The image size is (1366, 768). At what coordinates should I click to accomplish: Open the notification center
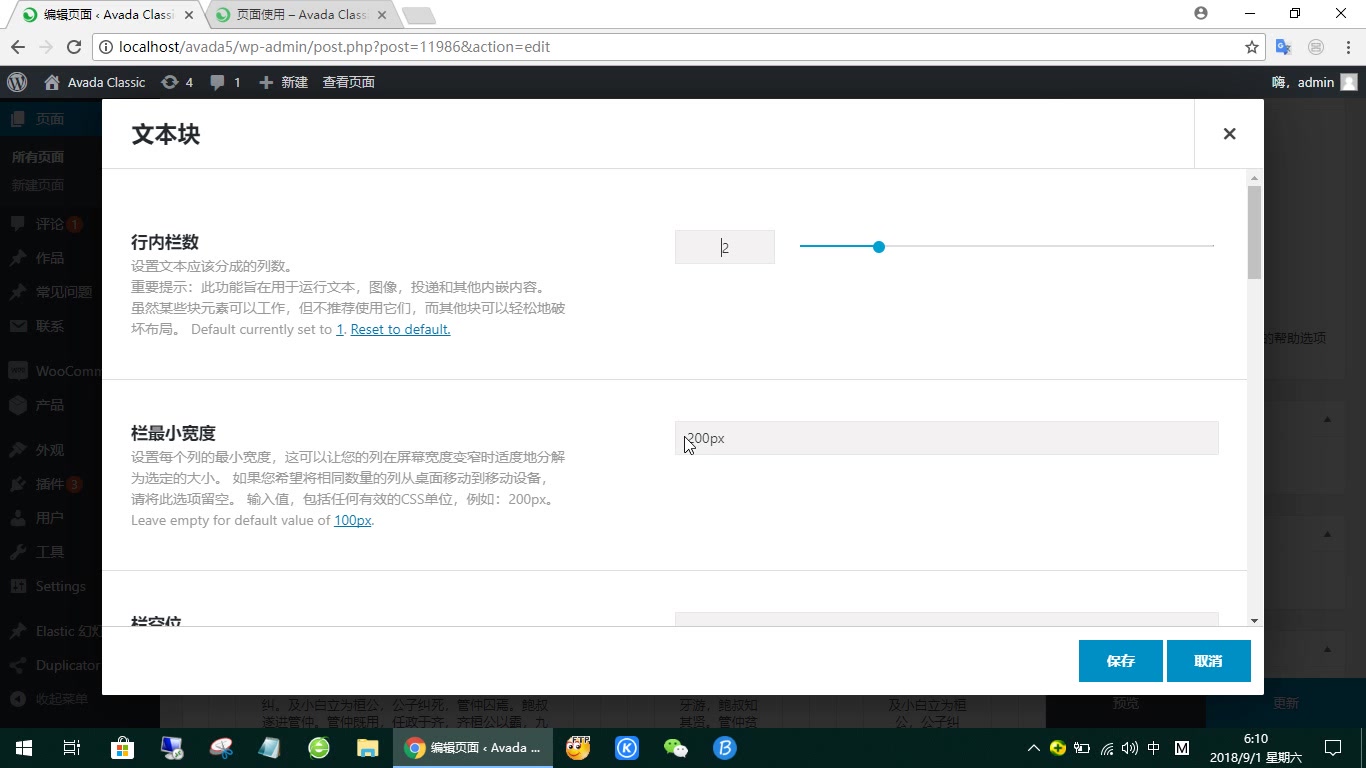[x=1333, y=747]
